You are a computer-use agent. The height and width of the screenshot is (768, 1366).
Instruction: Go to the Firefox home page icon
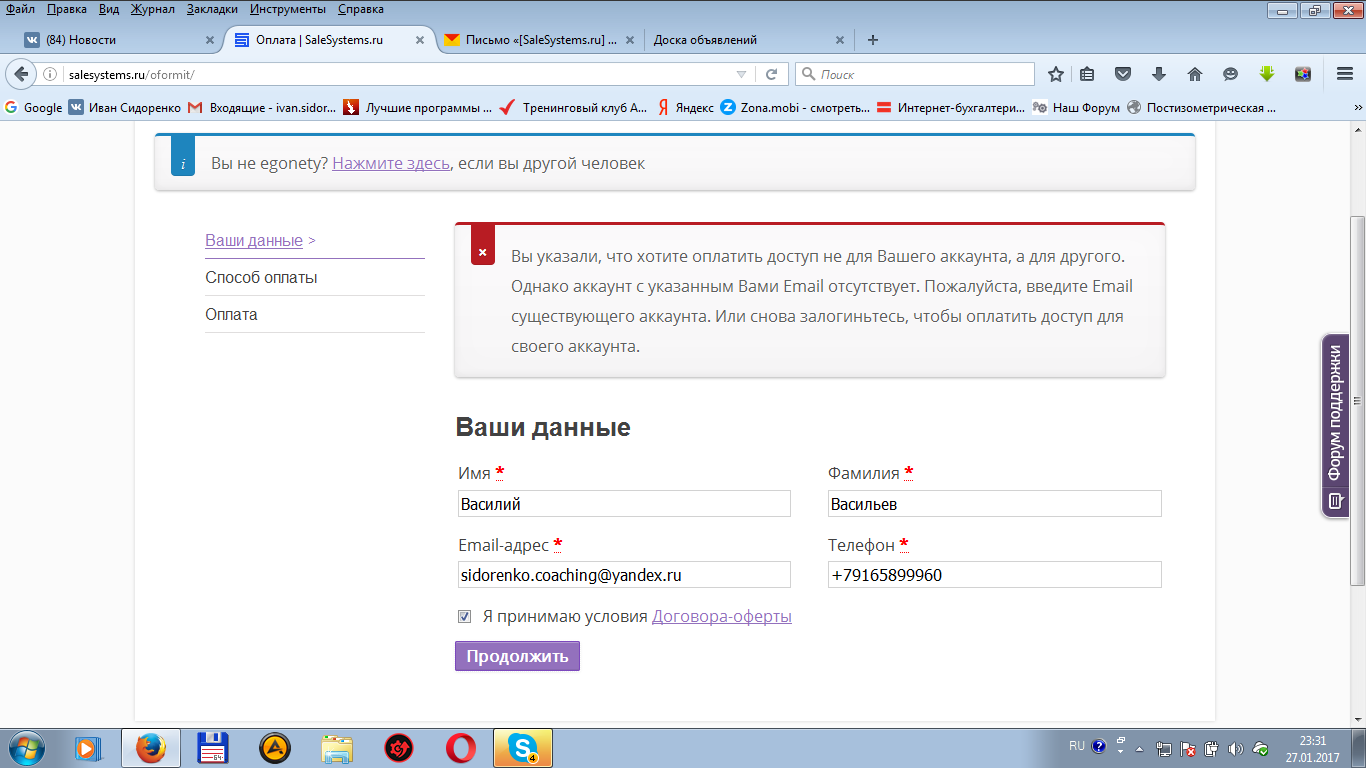[1194, 74]
